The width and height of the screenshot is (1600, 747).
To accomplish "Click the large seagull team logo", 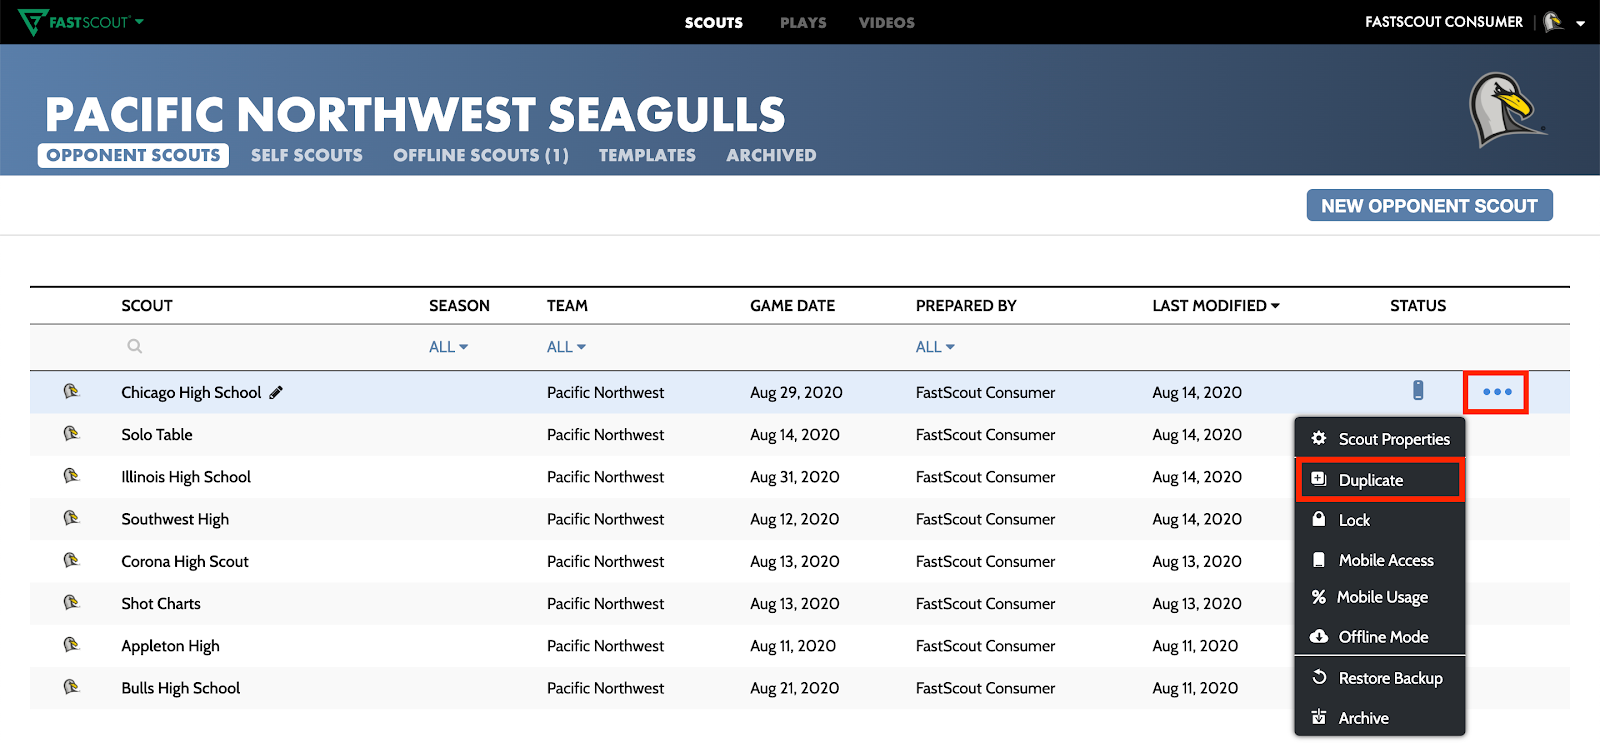I will 1507,110.
